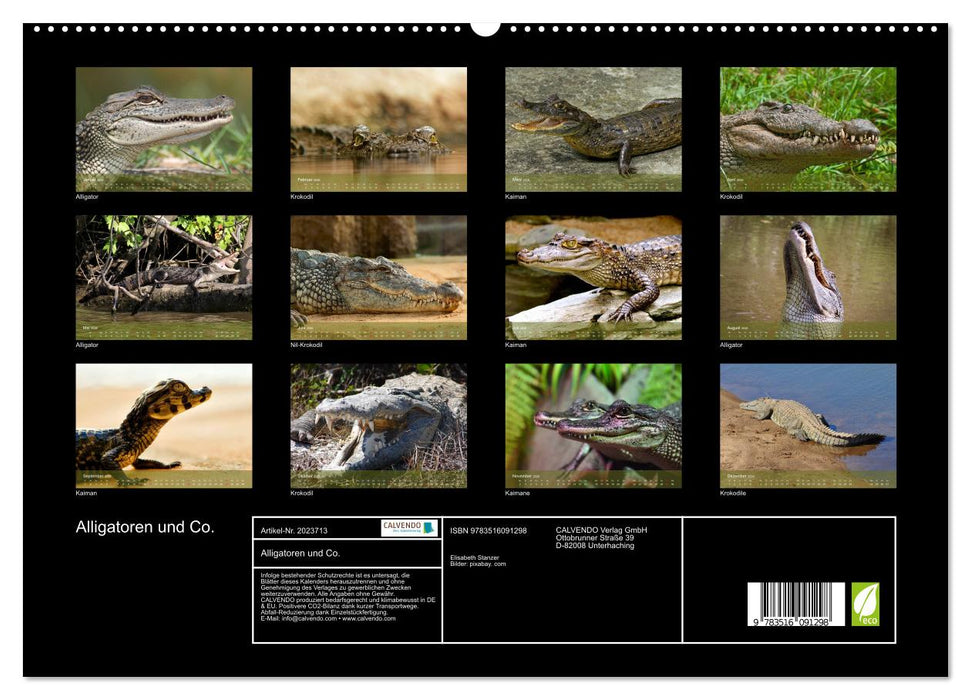The width and height of the screenshot is (971, 700).
Task: Click the ISBN 9783516091298 text
Action: (488, 530)
